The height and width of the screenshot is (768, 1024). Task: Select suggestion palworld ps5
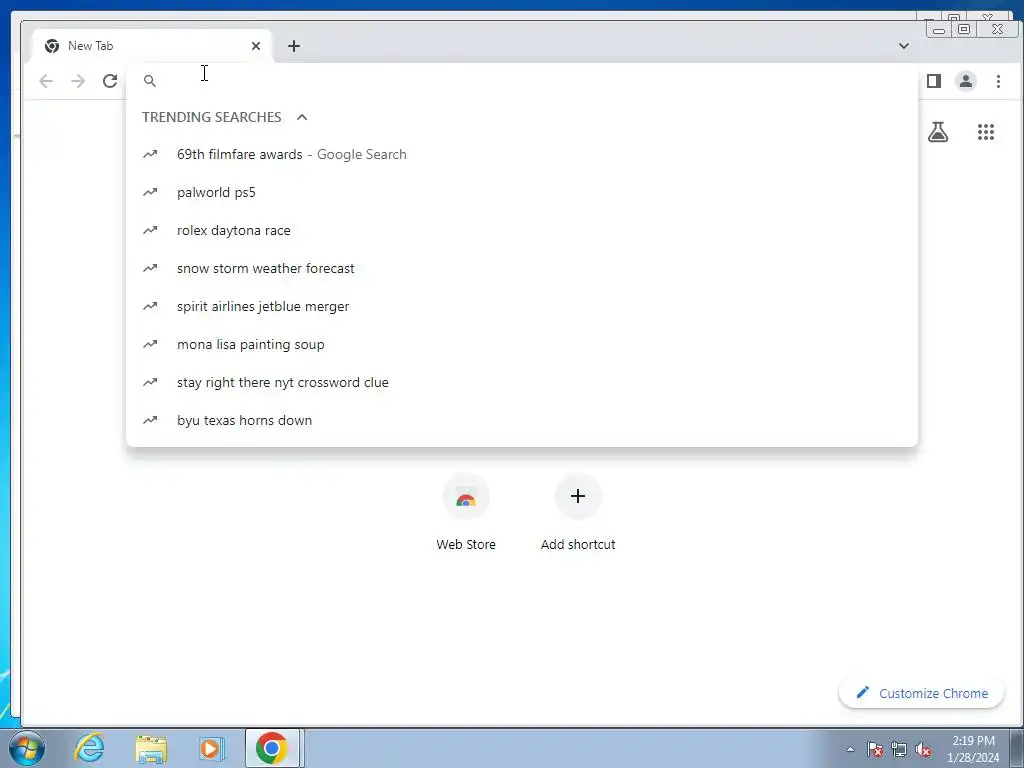(x=522, y=193)
